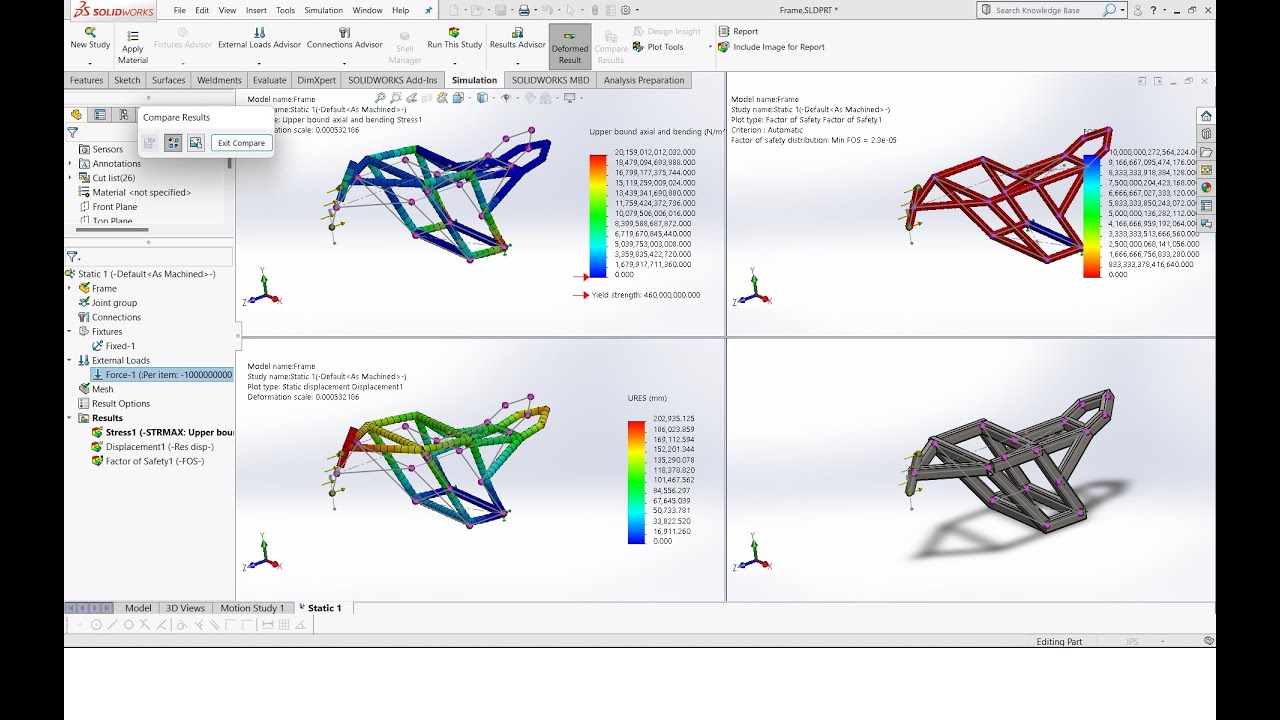Click the simulation tree filter funnel
This screenshot has width=1280, height=720.
click(x=72, y=257)
